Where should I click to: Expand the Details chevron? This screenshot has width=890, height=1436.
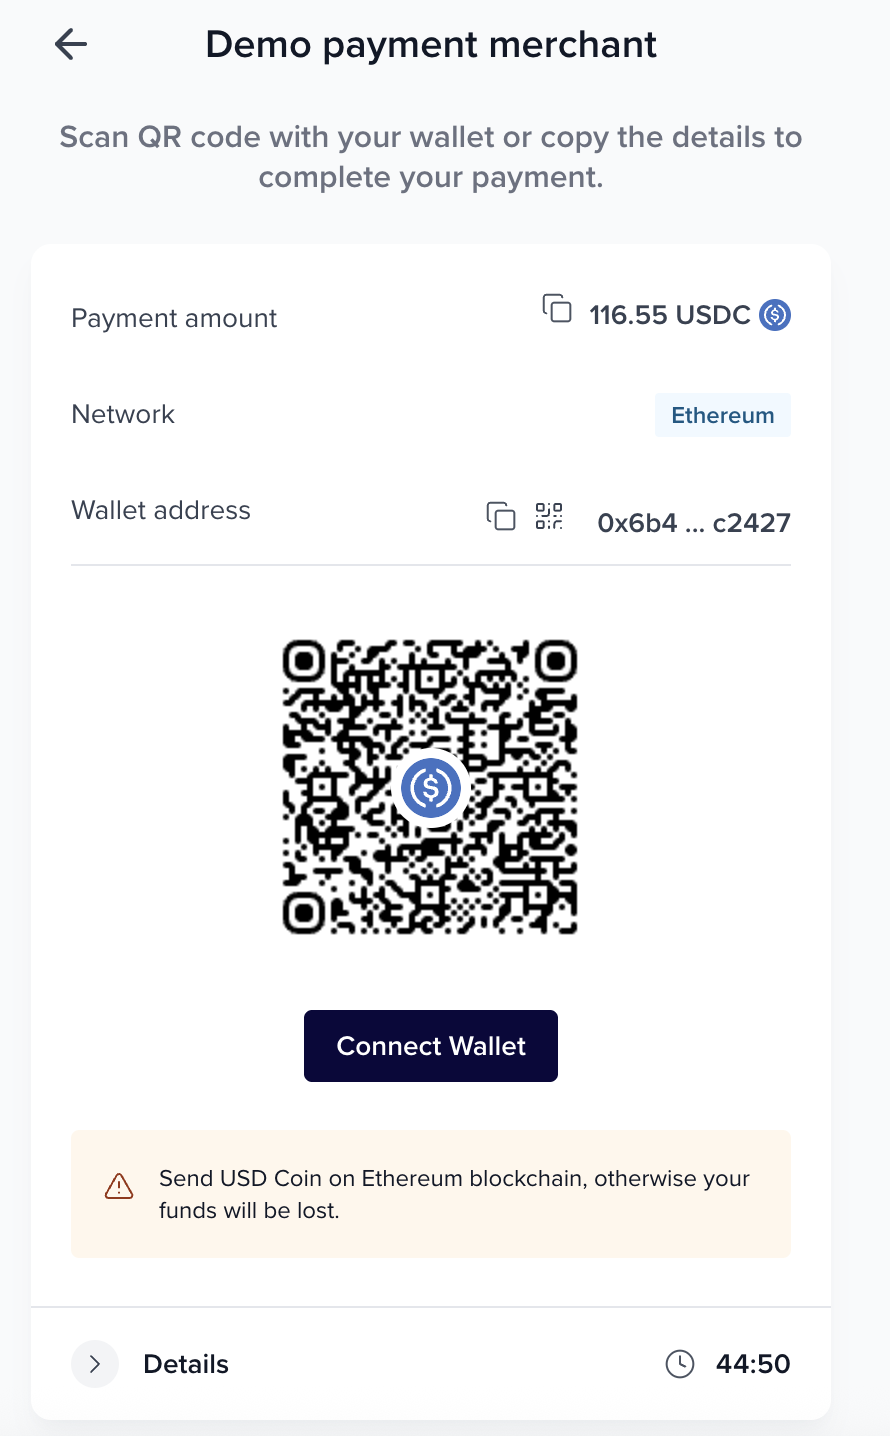point(95,1364)
